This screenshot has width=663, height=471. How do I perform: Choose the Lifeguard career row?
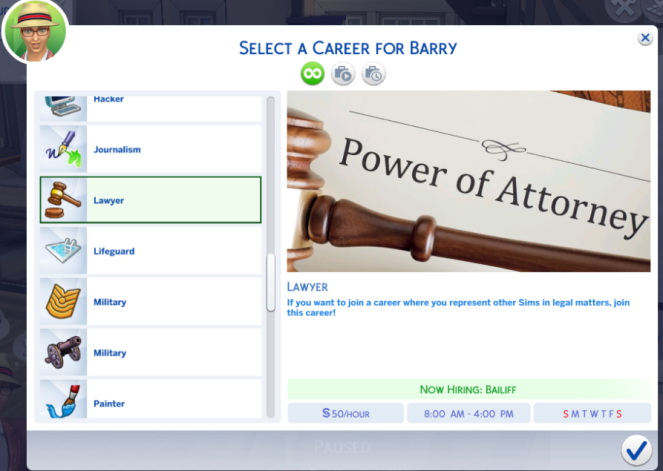coord(151,251)
